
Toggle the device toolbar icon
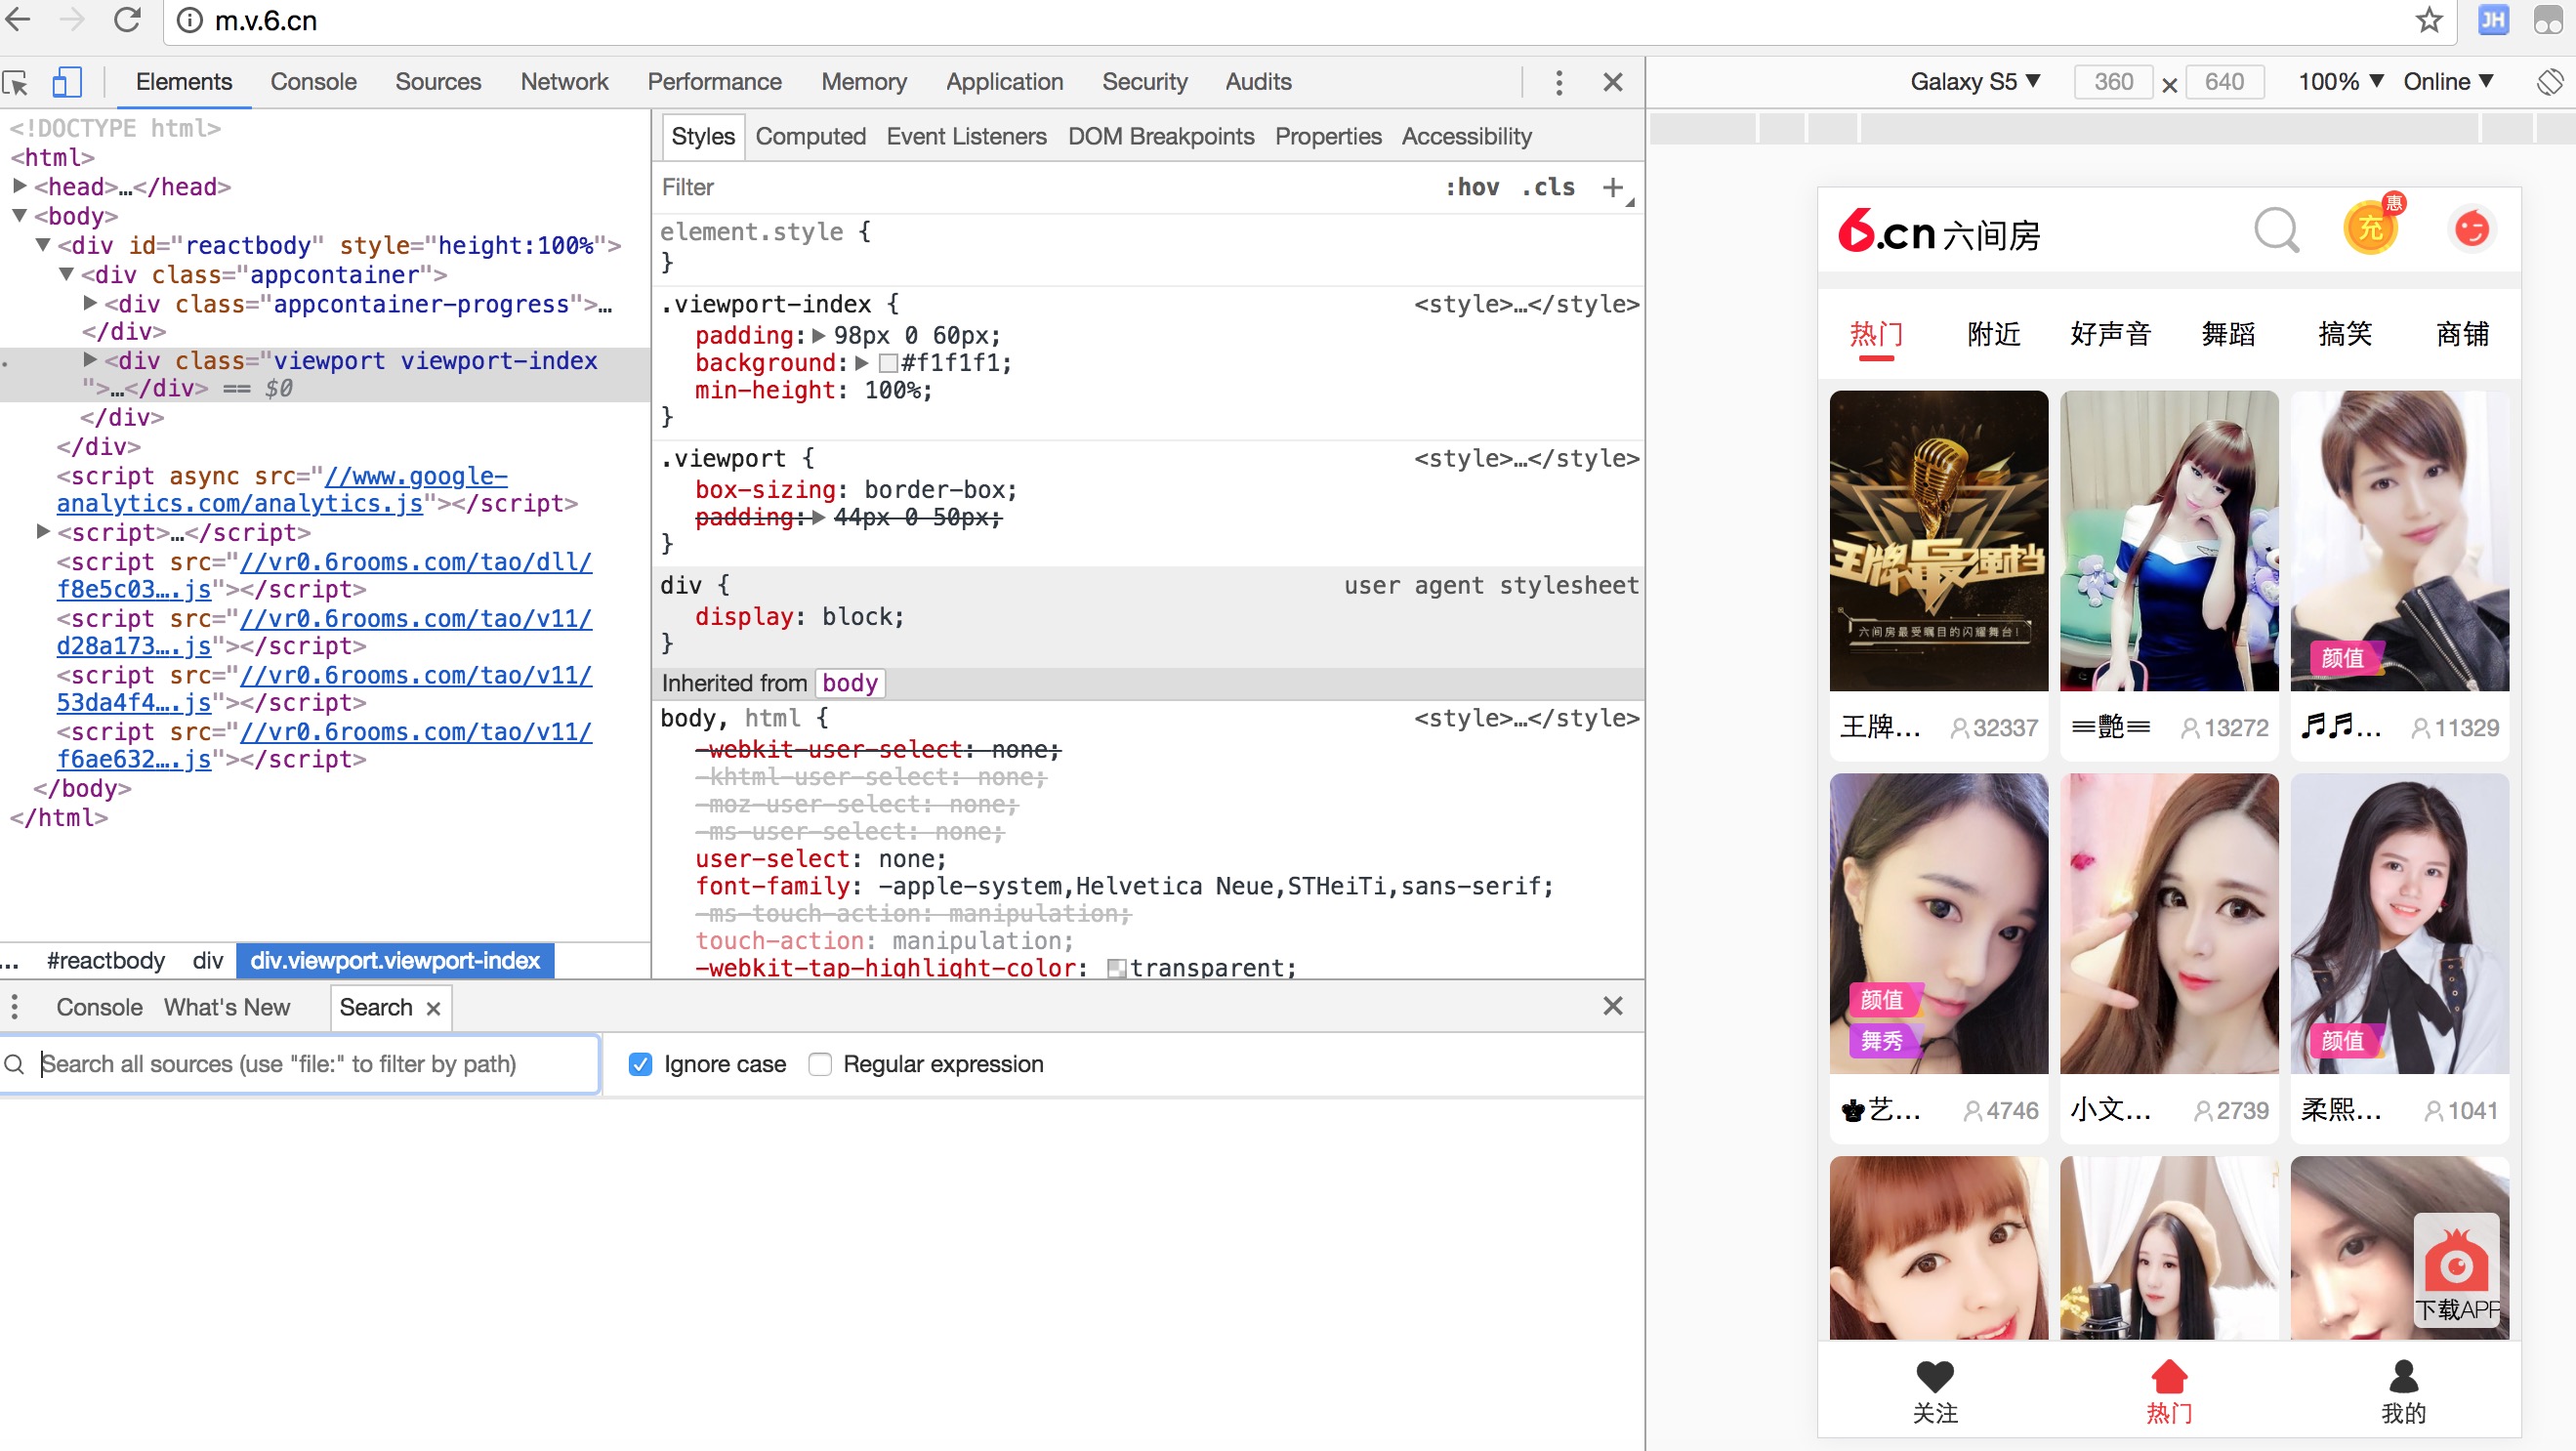point(66,82)
